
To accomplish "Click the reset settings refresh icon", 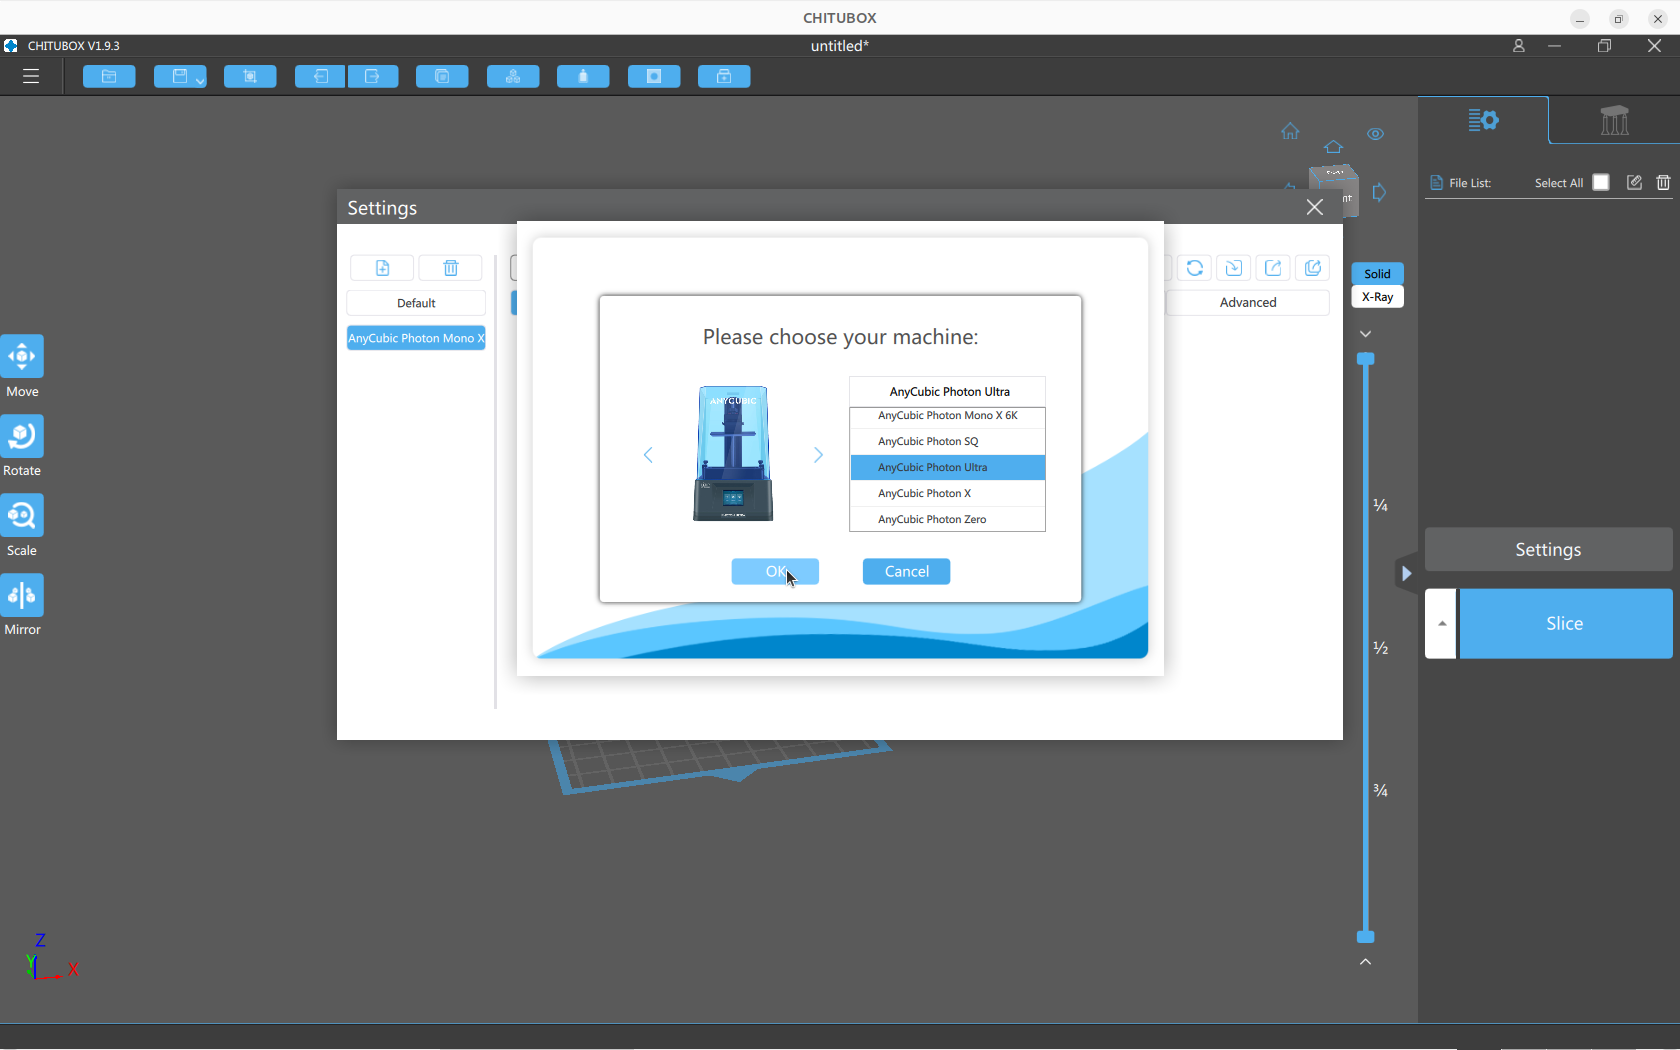I will [x=1194, y=268].
